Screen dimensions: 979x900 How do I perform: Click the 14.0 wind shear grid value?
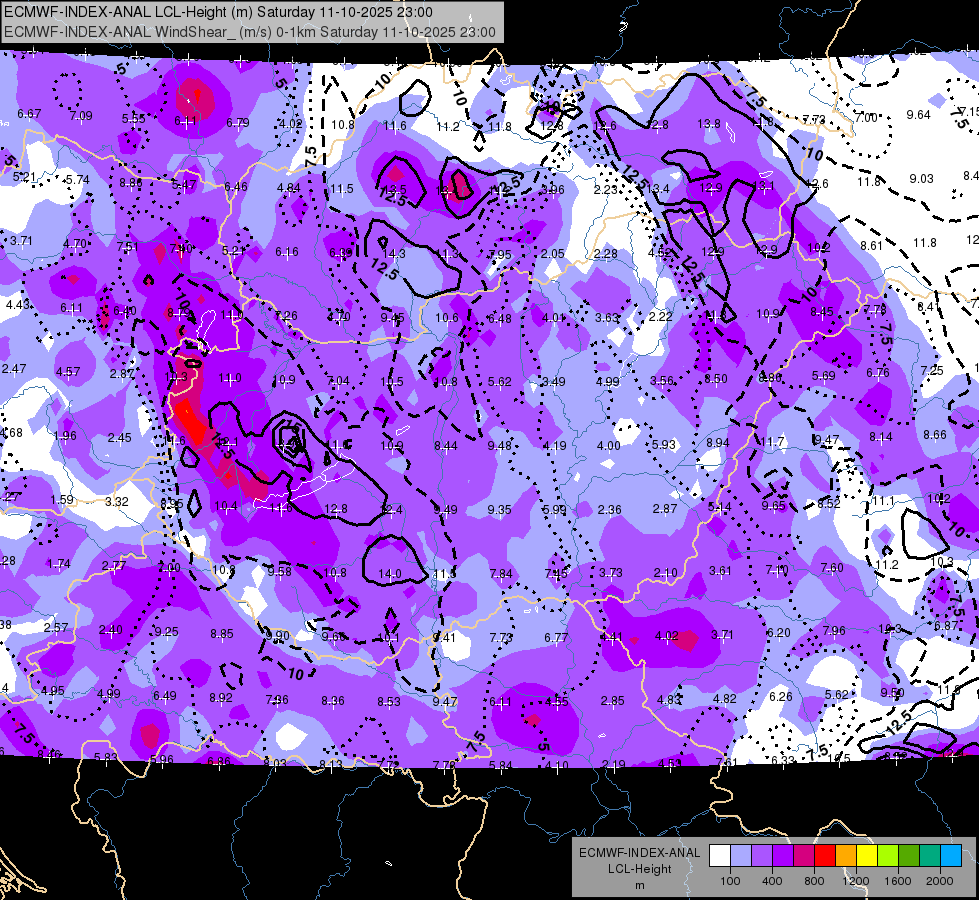(x=390, y=573)
